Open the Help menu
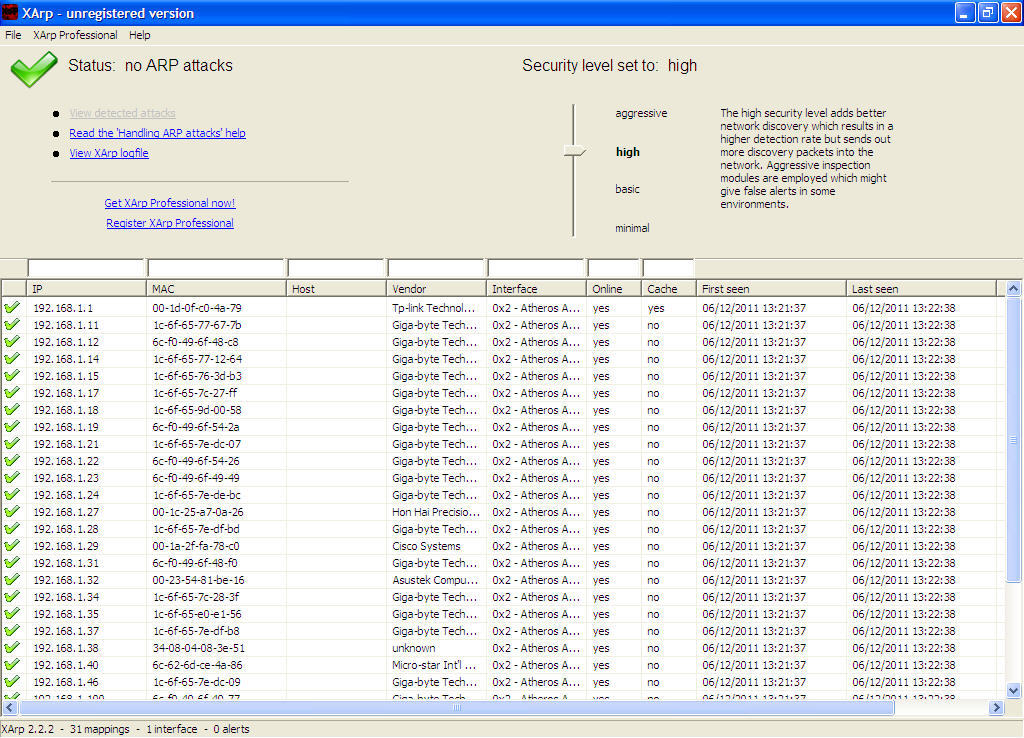Image resolution: width=1024 pixels, height=738 pixels. point(139,35)
